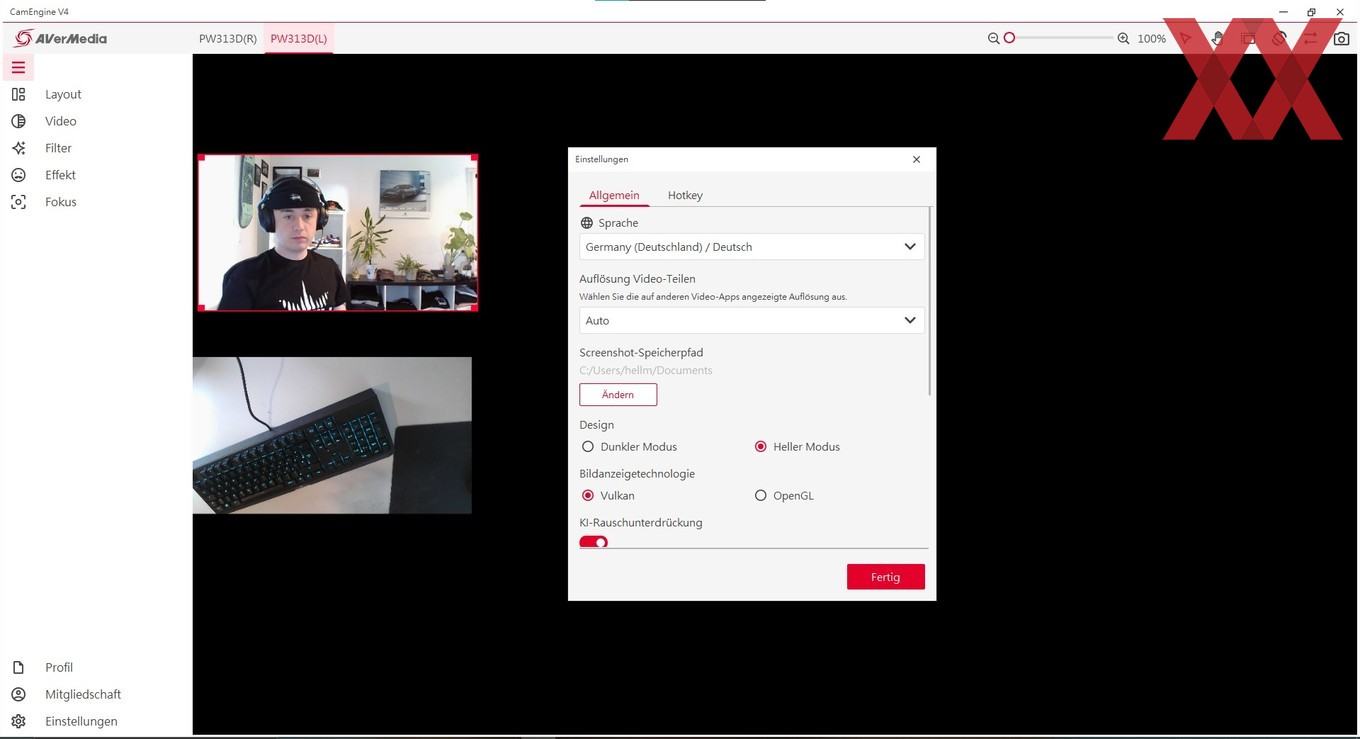Image resolution: width=1360 pixels, height=739 pixels.
Task: Choose the Vulkan display technology
Action: [588, 496]
